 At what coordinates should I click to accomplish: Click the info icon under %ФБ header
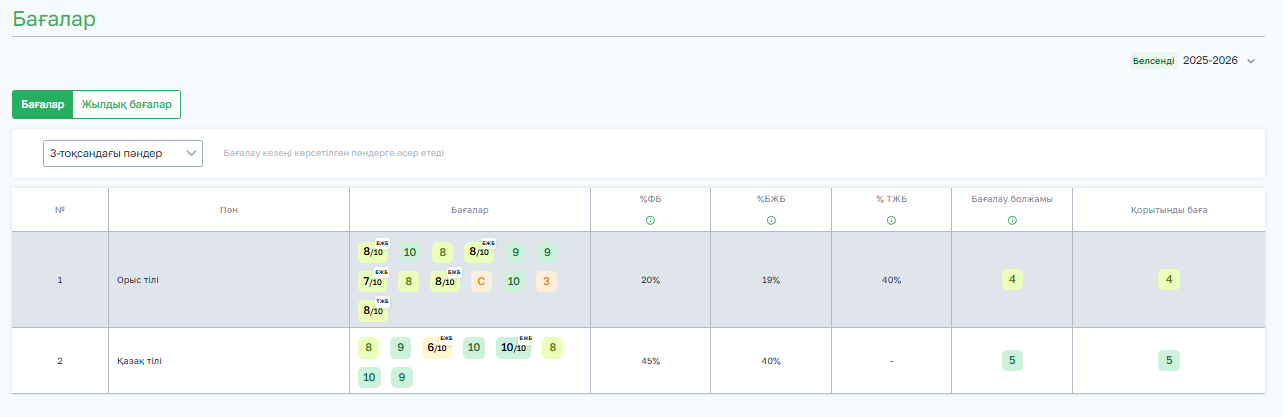[650, 220]
